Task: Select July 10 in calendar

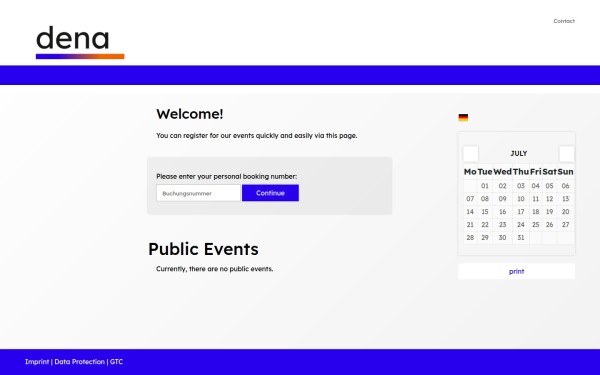Action: [x=521, y=199]
